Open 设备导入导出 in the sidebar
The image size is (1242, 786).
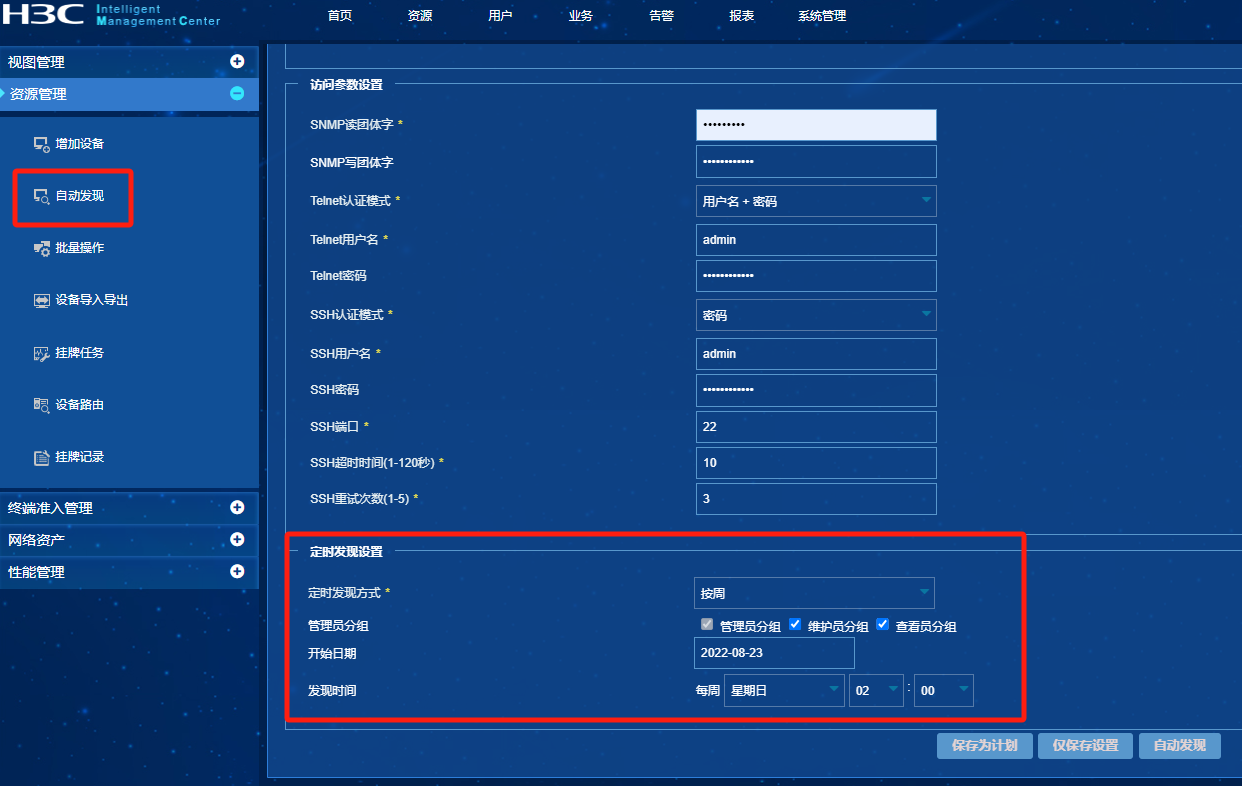(92, 300)
